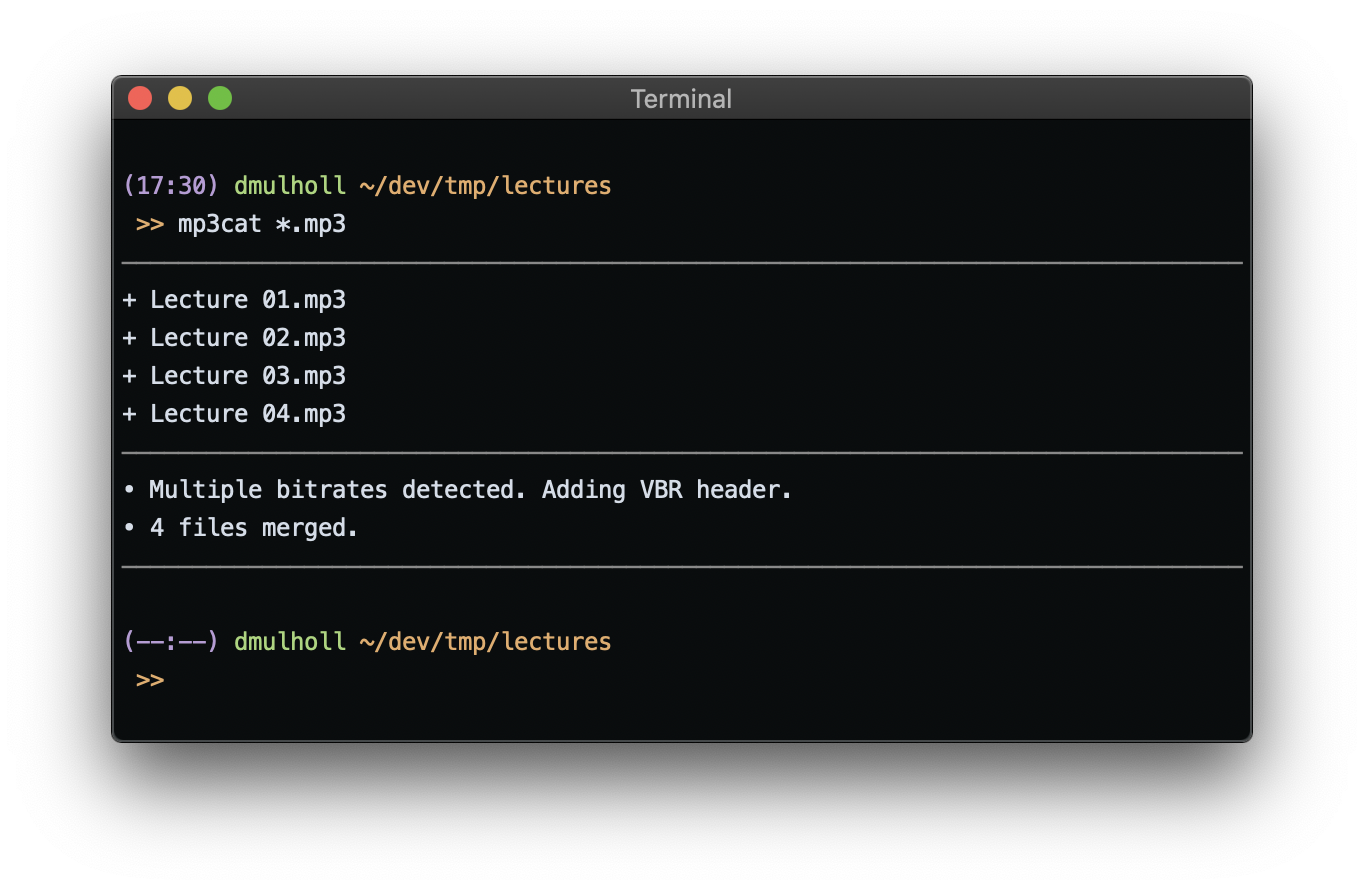Click the Lecture 02.mp3 output line
This screenshot has height=890, width=1364.
tap(234, 338)
